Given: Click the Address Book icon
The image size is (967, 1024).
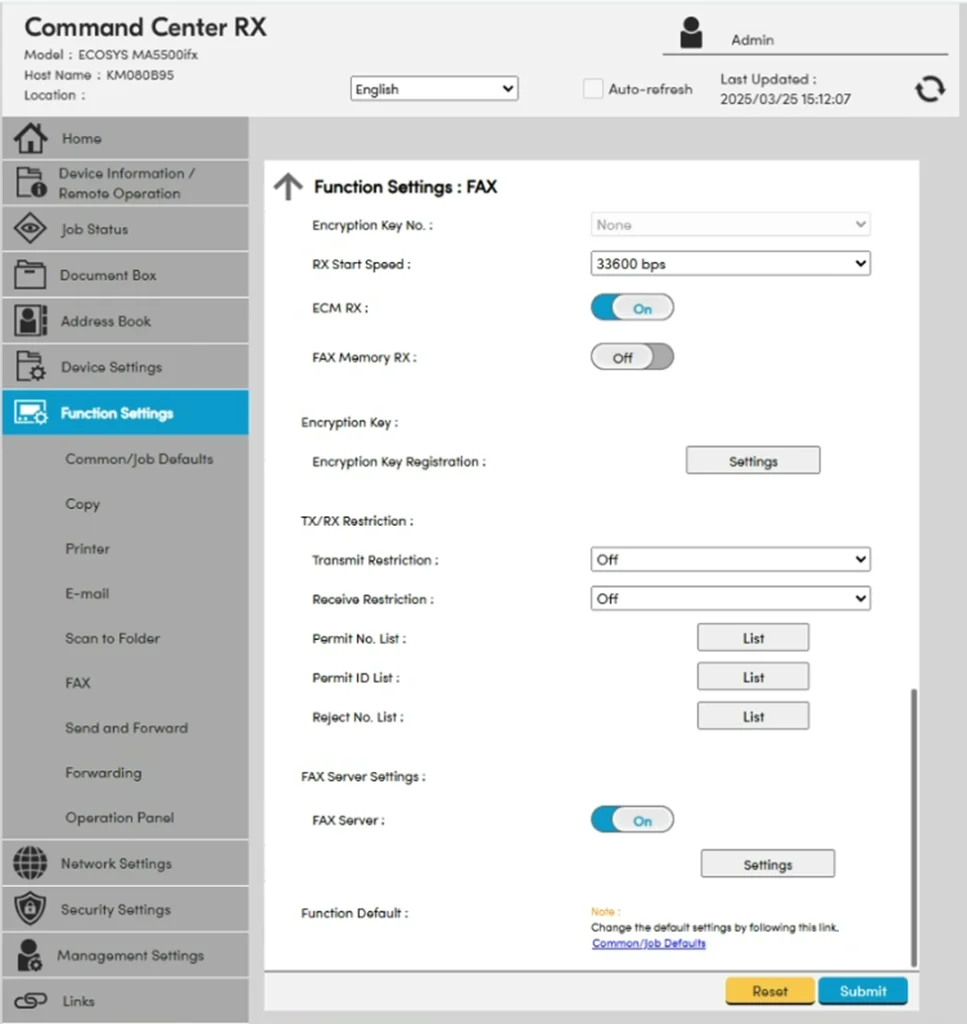Looking at the screenshot, I should coord(30,321).
